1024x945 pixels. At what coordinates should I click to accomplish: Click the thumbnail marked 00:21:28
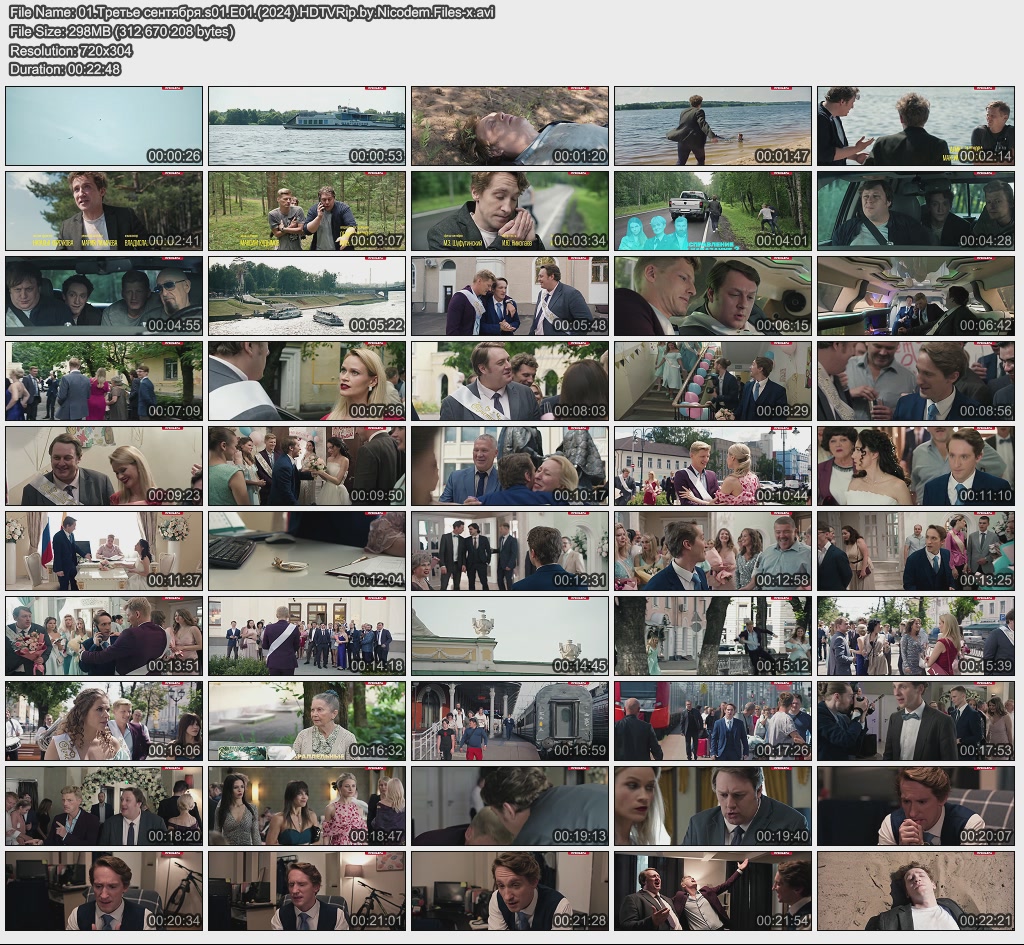pos(510,891)
